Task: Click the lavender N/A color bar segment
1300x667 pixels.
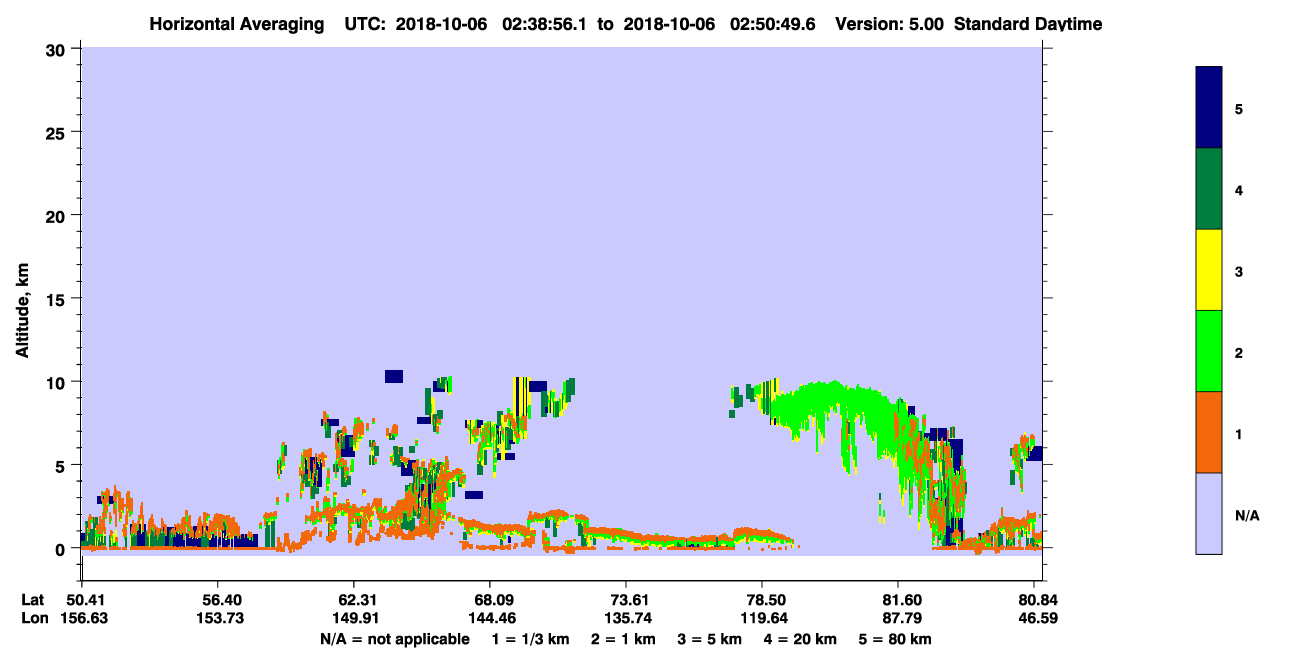Action: coord(1209,513)
